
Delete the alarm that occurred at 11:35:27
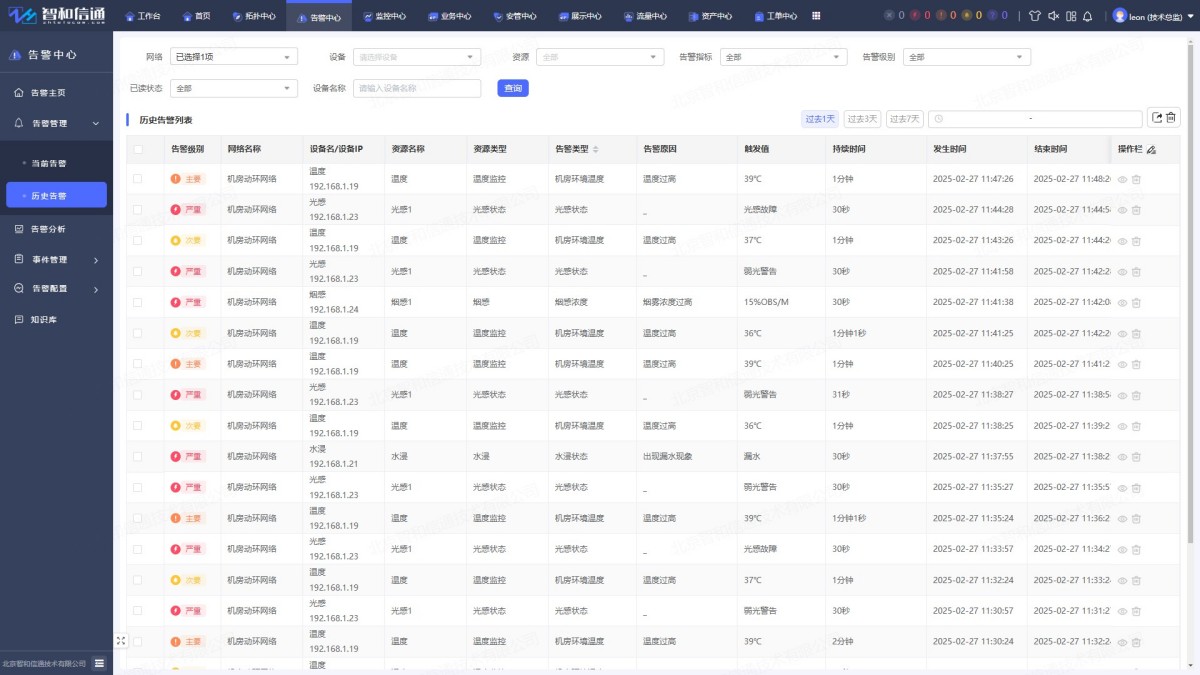click(1136, 488)
